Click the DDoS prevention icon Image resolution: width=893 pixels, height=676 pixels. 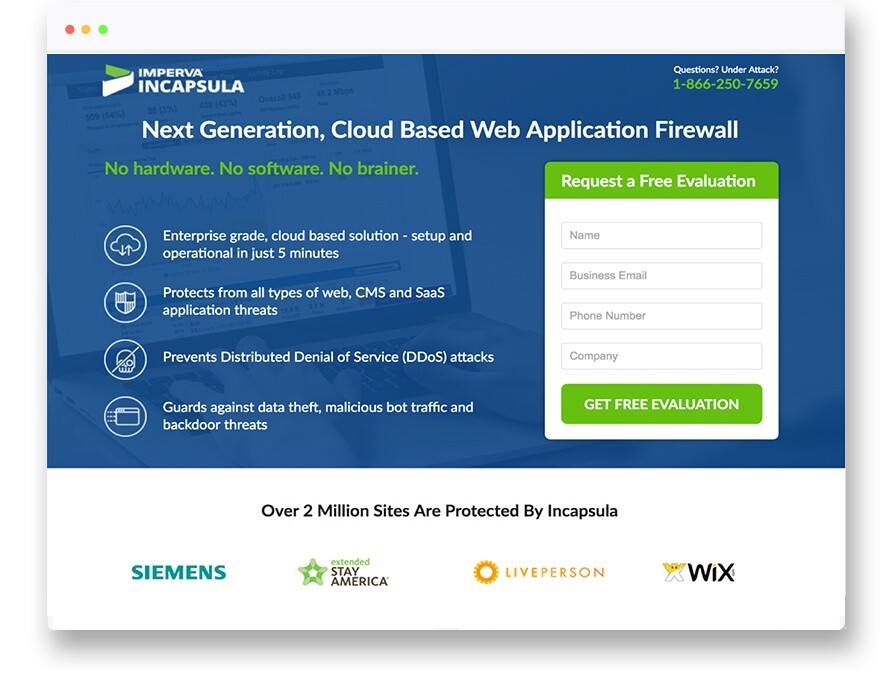point(125,359)
